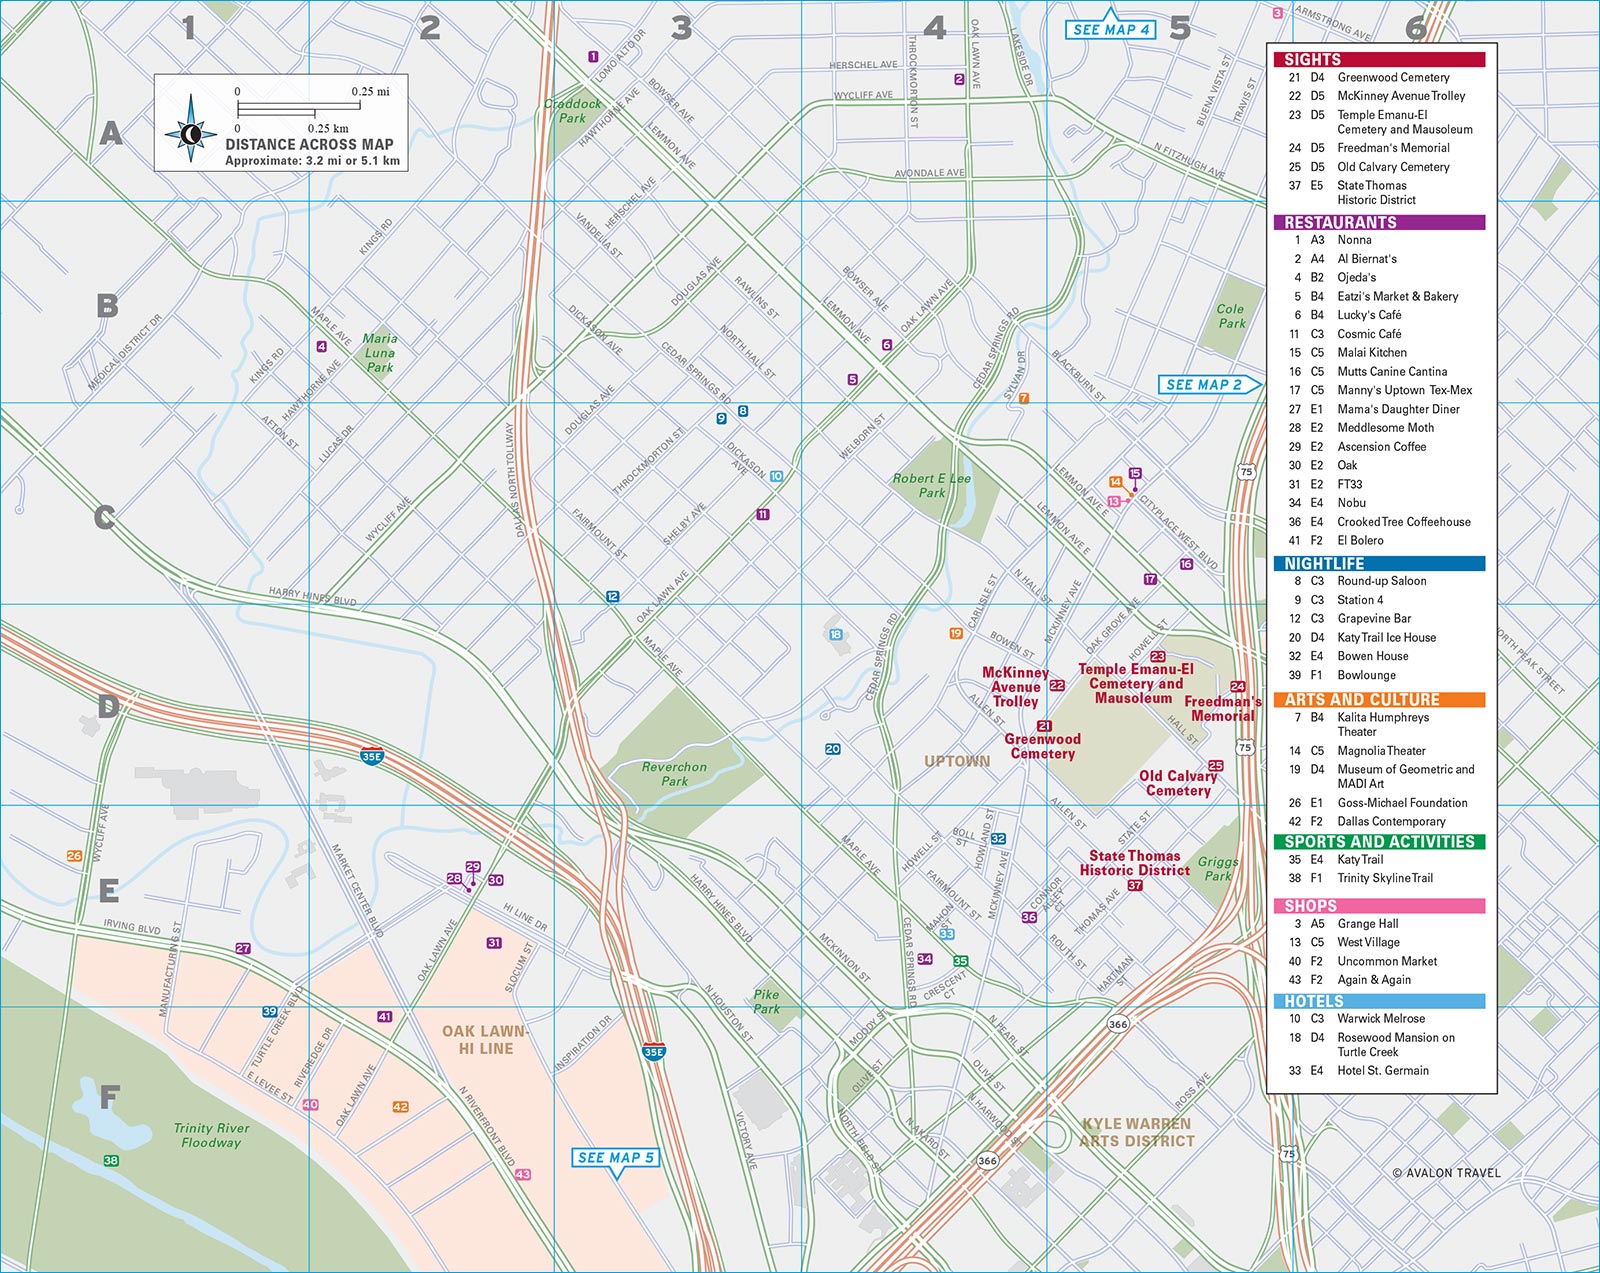The width and height of the screenshot is (1600, 1273).
Task: Click the UPTOWN district label
Action: 957,761
